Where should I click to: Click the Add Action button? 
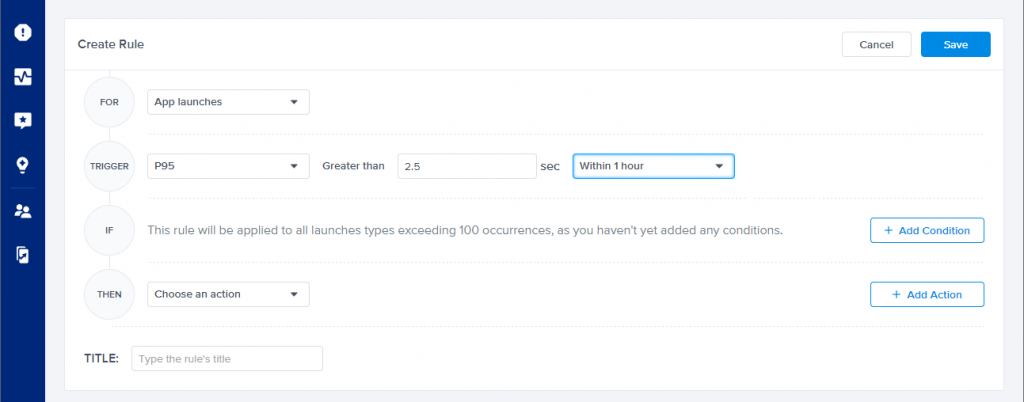click(927, 294)
